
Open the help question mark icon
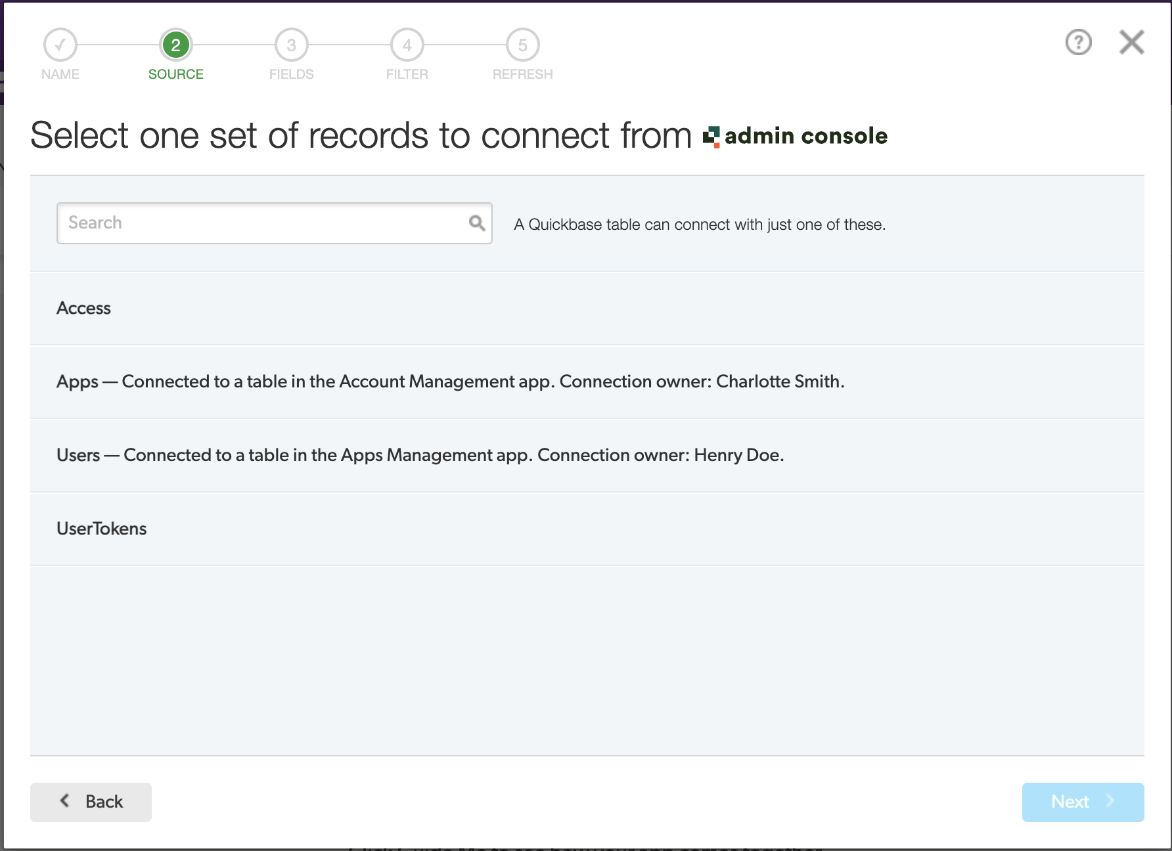pyautogui.click(x=1078, y=43)
